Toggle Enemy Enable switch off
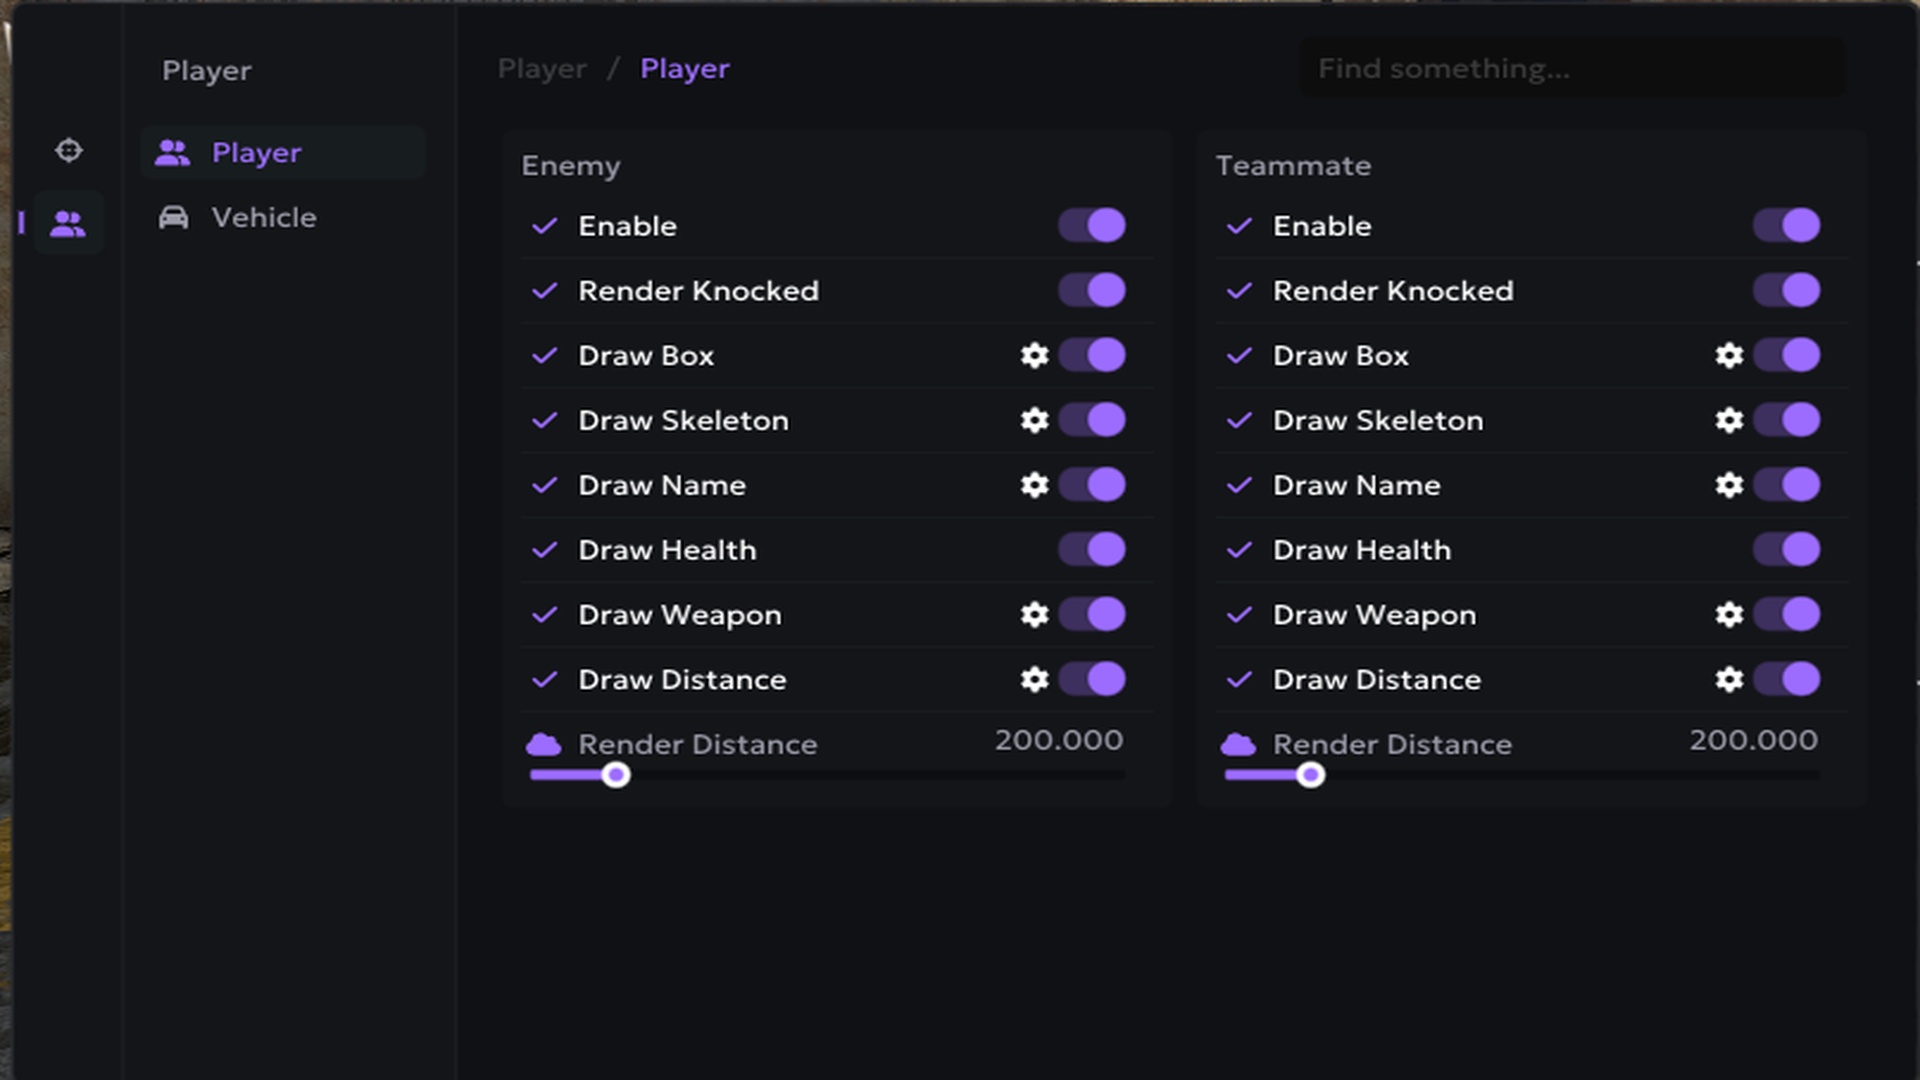 coord(1092,225)
